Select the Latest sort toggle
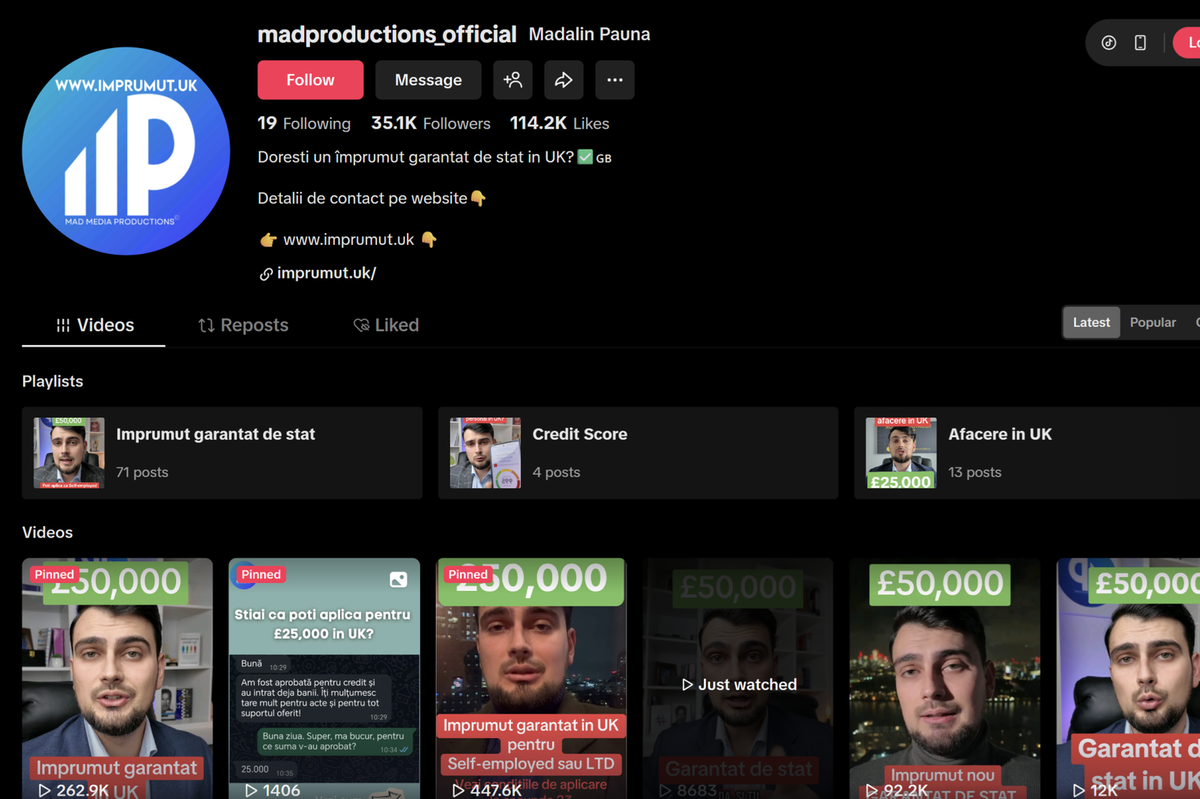This screenshot has height=799, width=1200. (1091, 323)
